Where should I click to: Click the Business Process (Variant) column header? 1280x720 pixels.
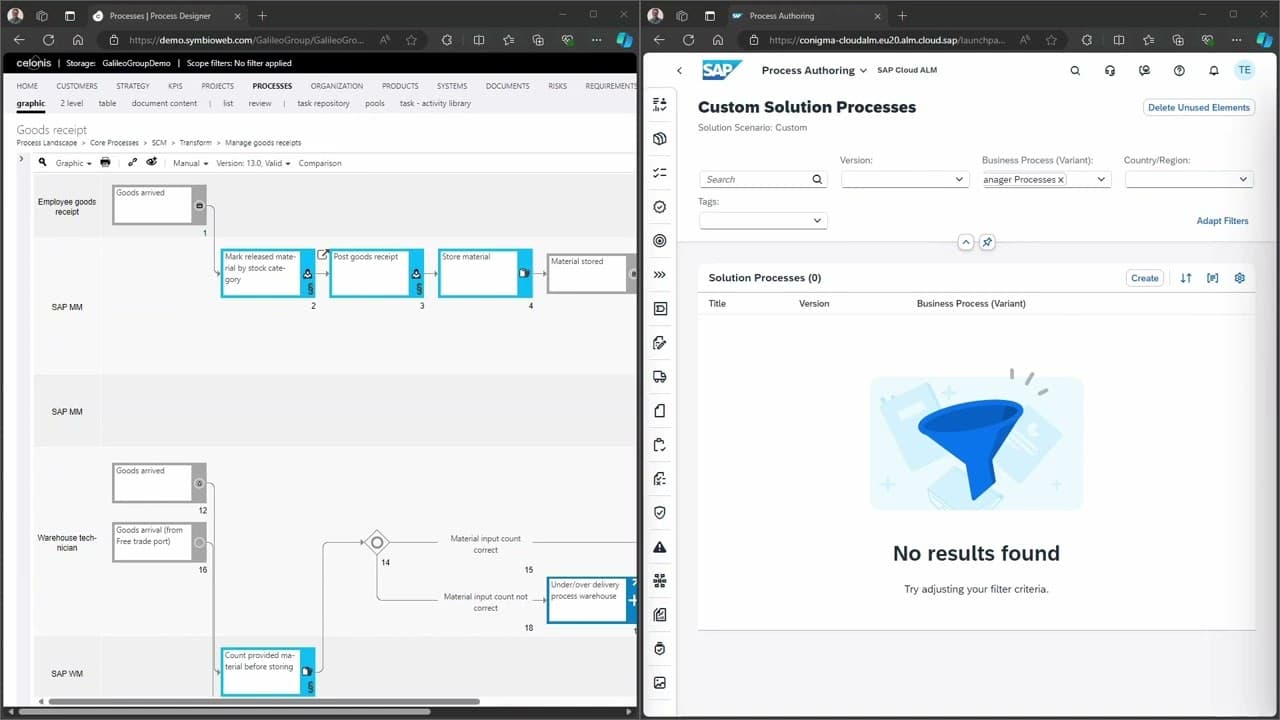(971, 303)
